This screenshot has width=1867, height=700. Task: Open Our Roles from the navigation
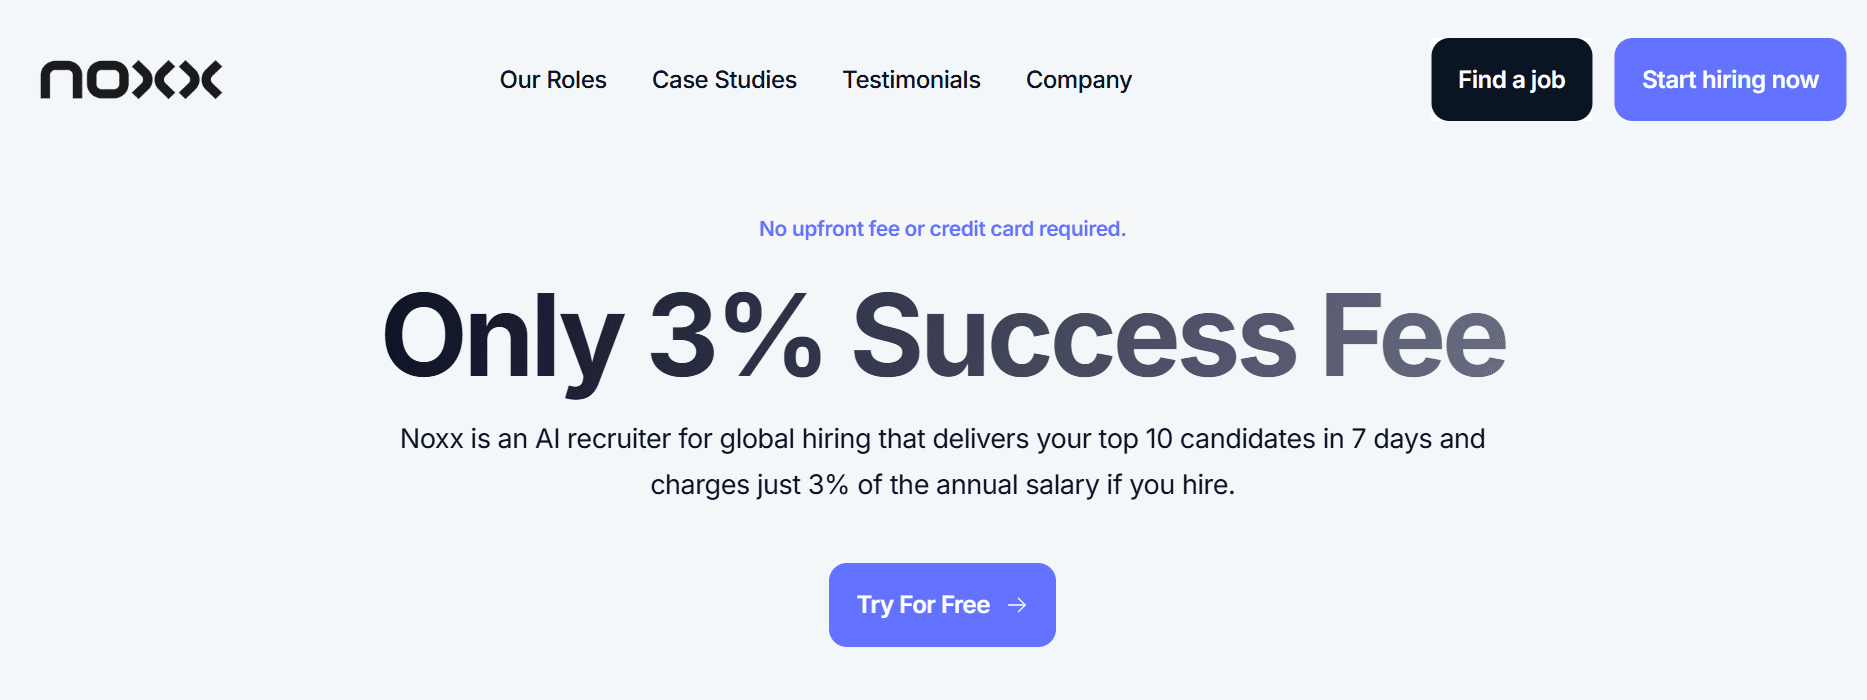click(553, 80)
